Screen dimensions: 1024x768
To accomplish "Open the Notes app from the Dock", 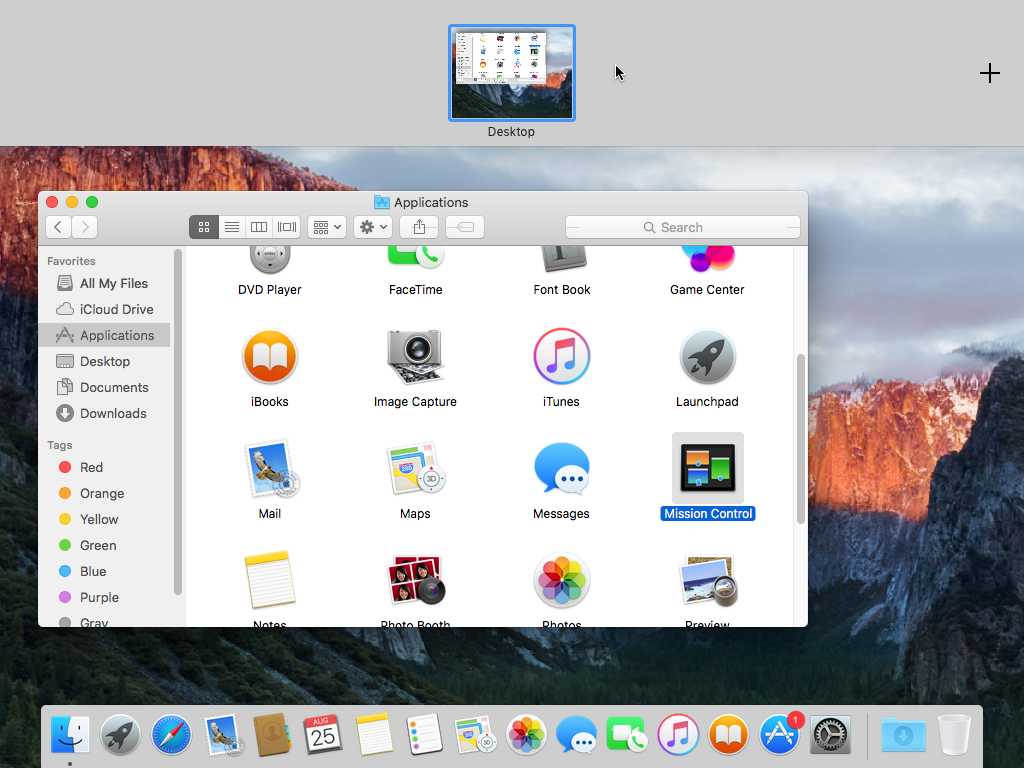I will (x=374, y=734).
